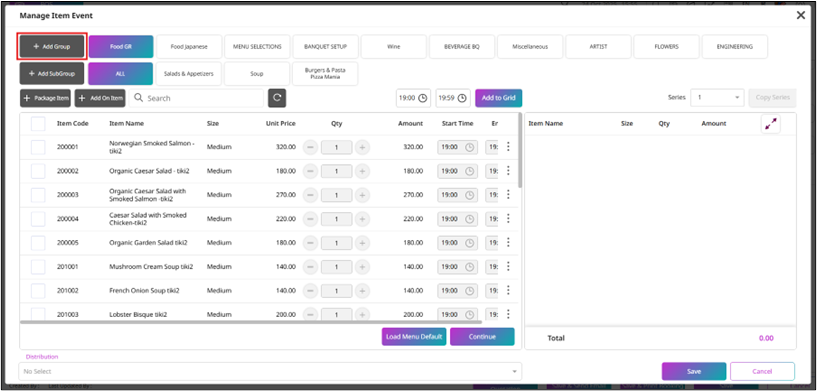The height and width of the screenshot is (391, 817).
Task: Increase quantity for Norwegian Smoked Salmon
Action: (x=362, y=148)
